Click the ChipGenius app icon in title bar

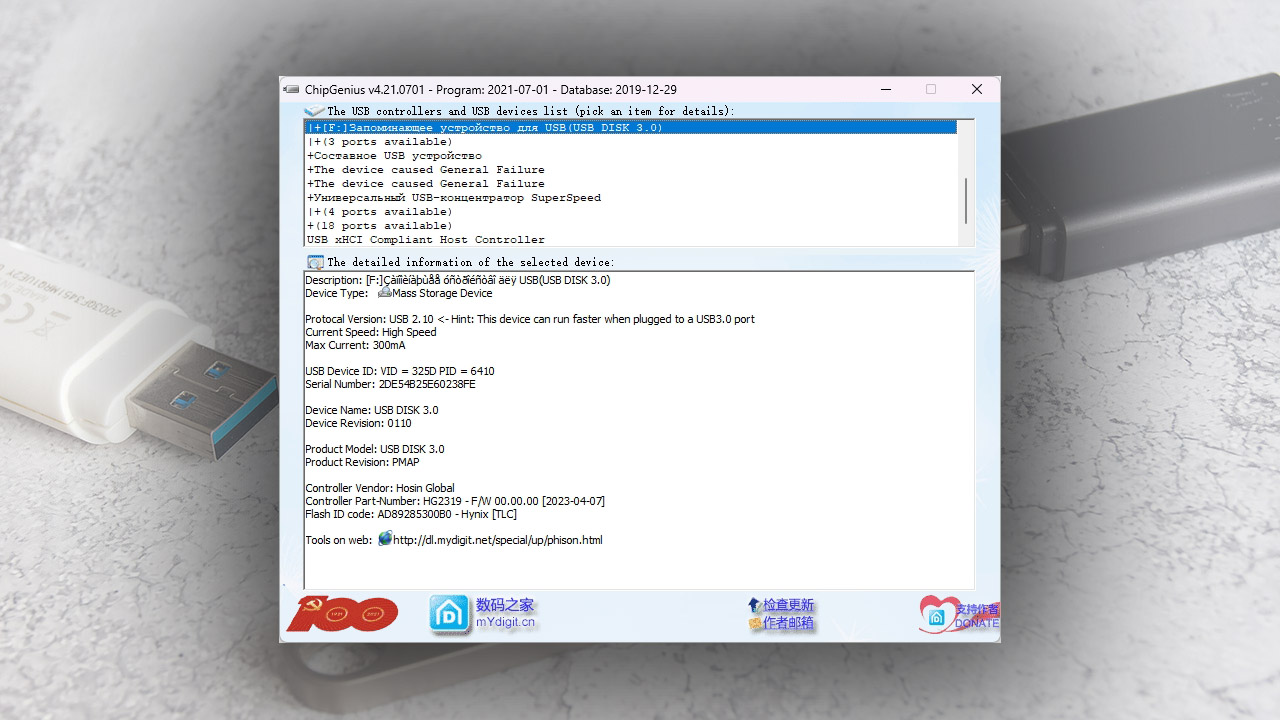291,89
